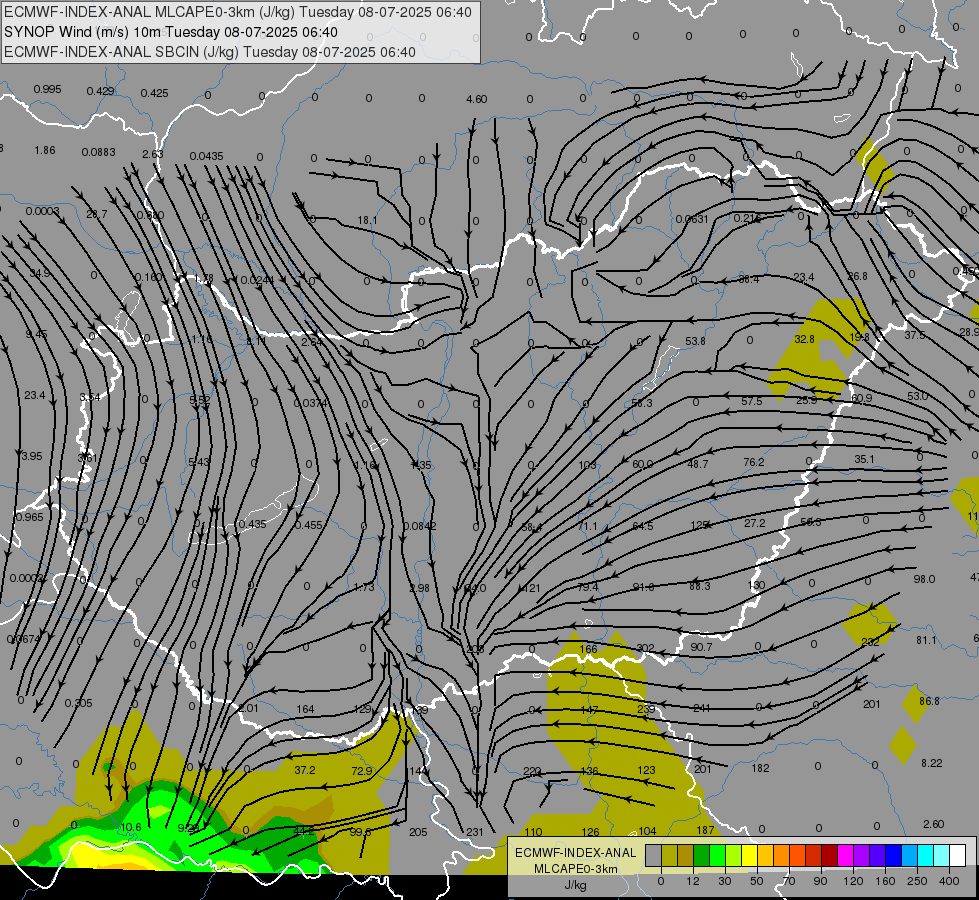This screenshot has width=979, height=900.
Task: Click the map value '8.22'
Action: [932, 763]
